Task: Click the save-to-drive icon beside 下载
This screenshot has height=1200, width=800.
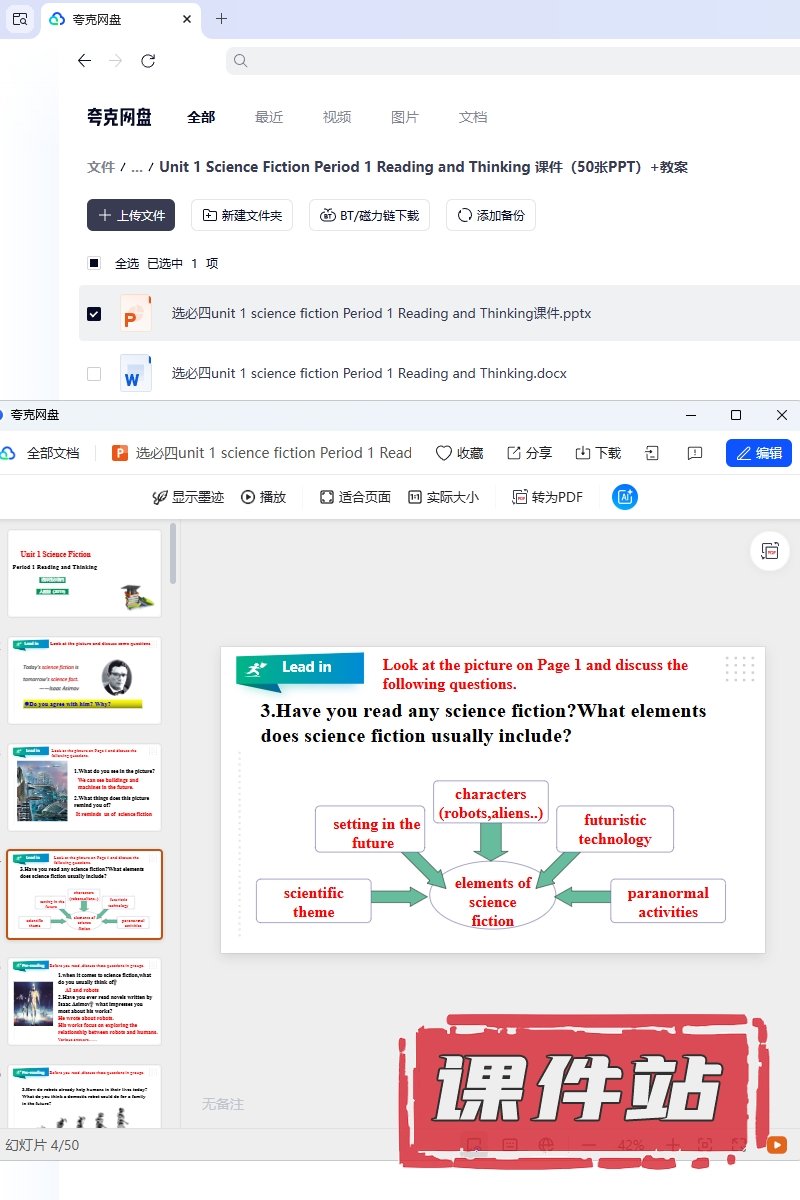Action: pos(652,453)
